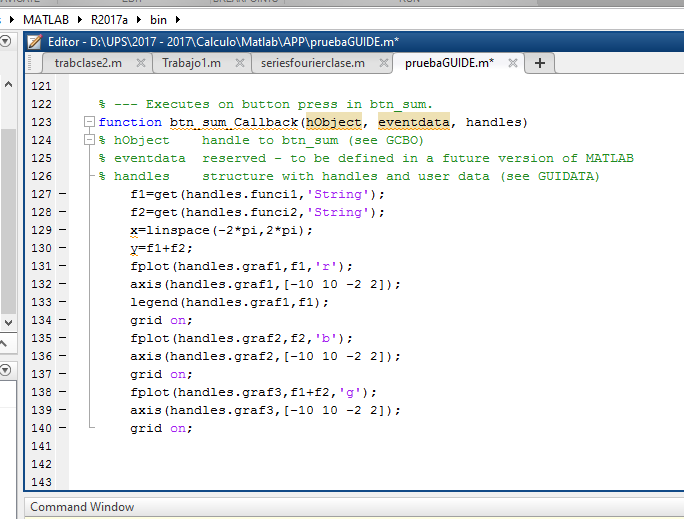Open the seriesfourierclase.m tab
Screen dimensions: 684x519
tap(312, 63)
